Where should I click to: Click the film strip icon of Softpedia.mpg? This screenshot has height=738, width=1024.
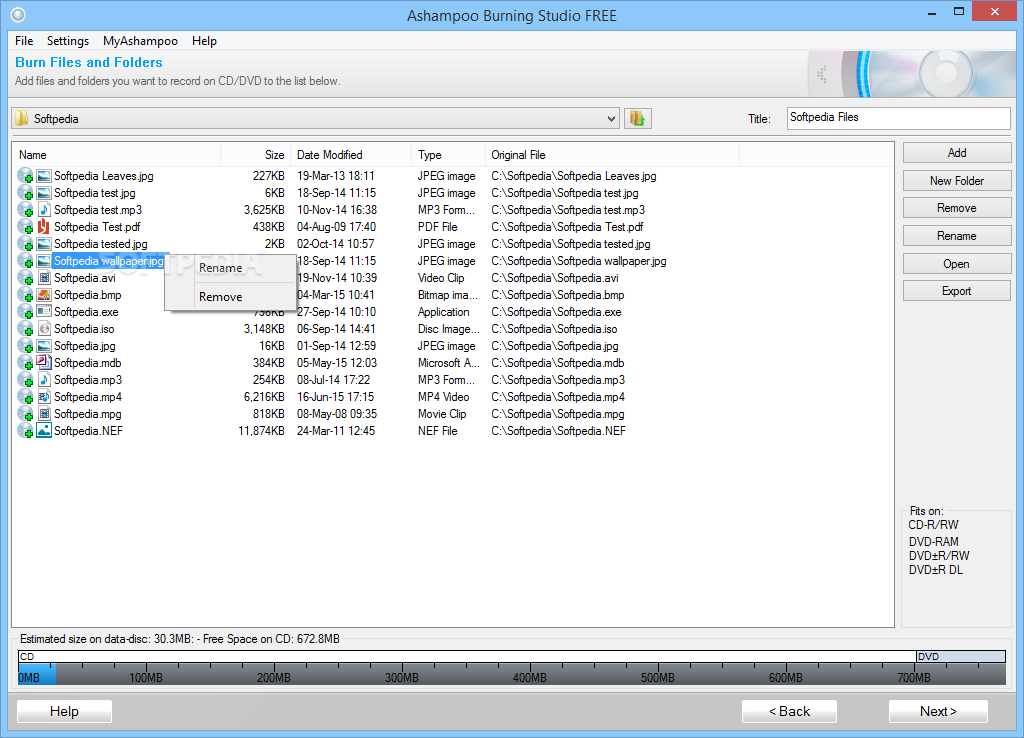(x=44, y=413)
